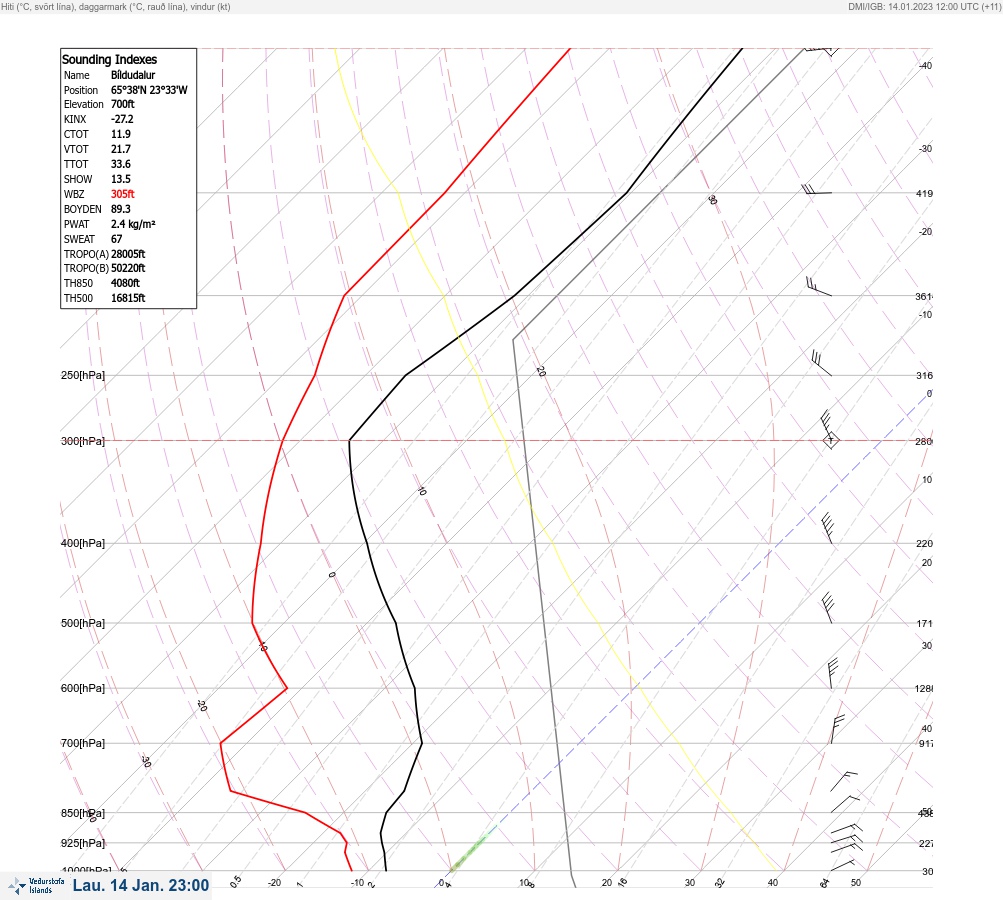Click the tropopause diamond marker at 300 hPa
1003x900 pixels.
point(831,441)
